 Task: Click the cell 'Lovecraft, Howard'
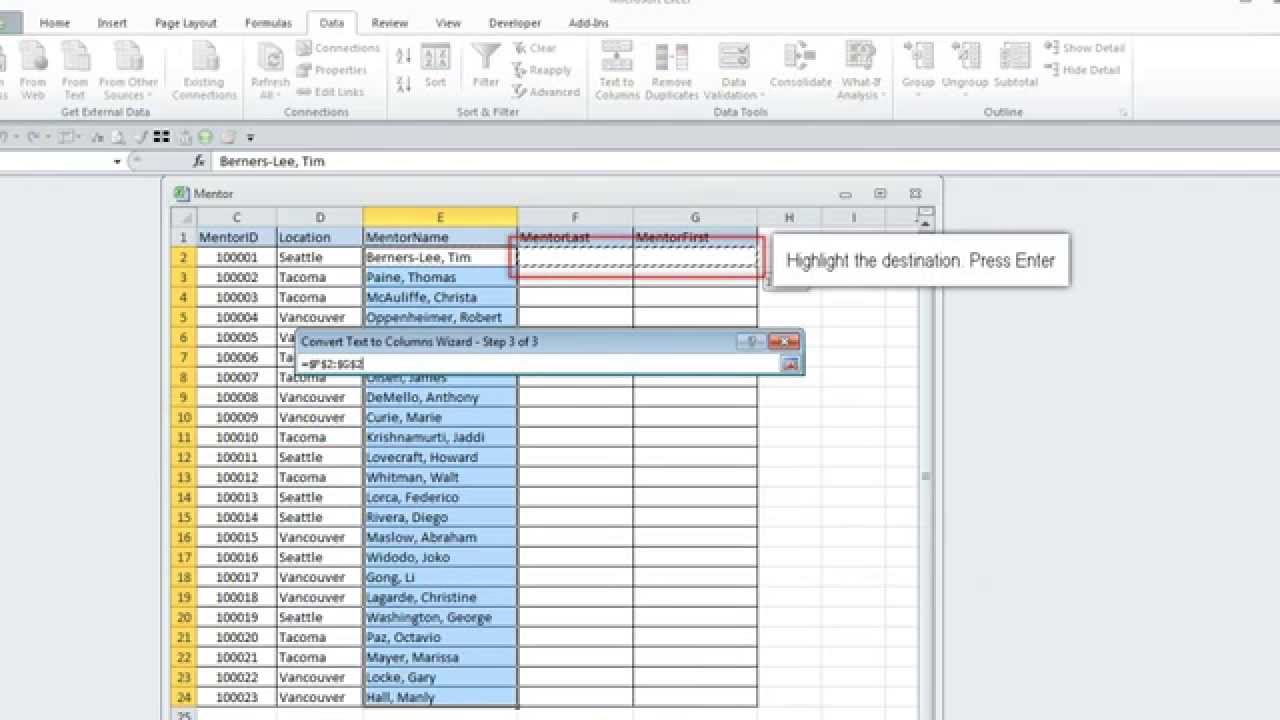[440, 457]
